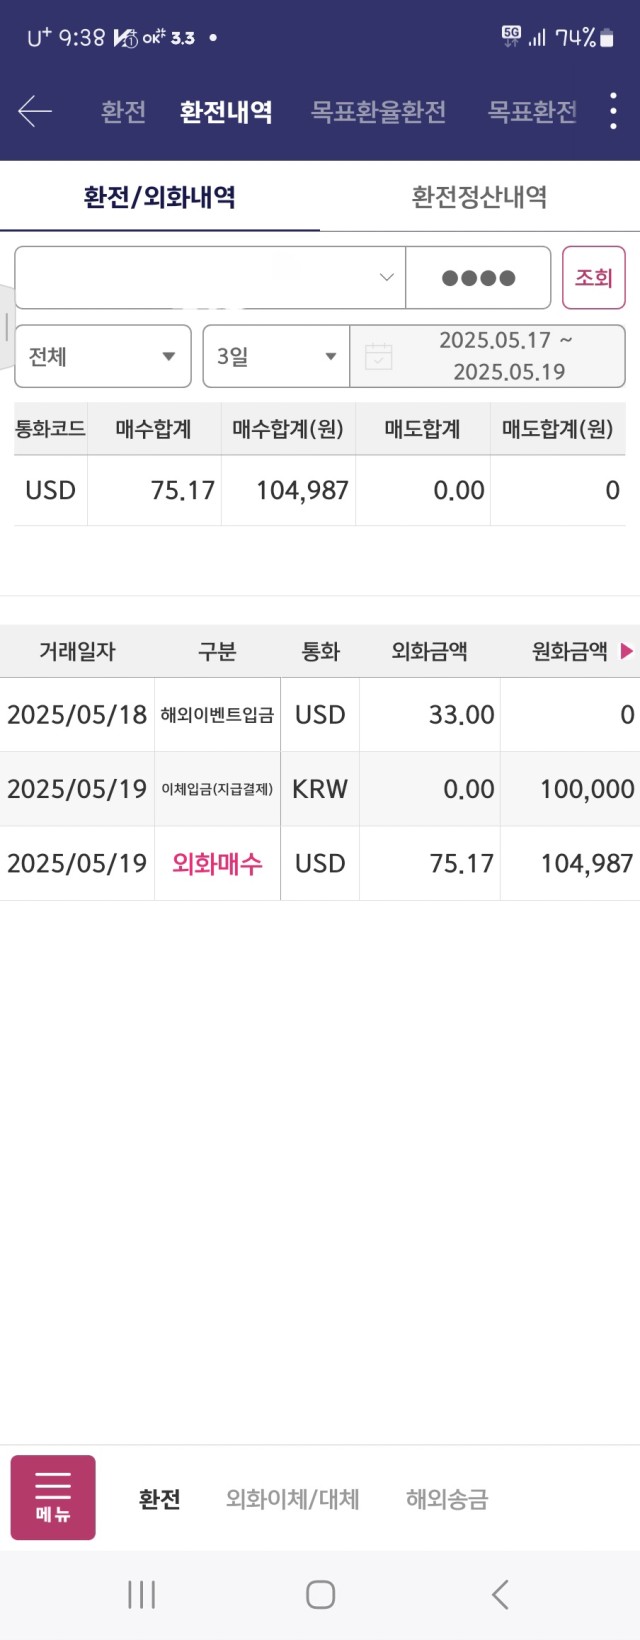Open the calendar date range picker

pyautogui.click(x=487, y=356)
